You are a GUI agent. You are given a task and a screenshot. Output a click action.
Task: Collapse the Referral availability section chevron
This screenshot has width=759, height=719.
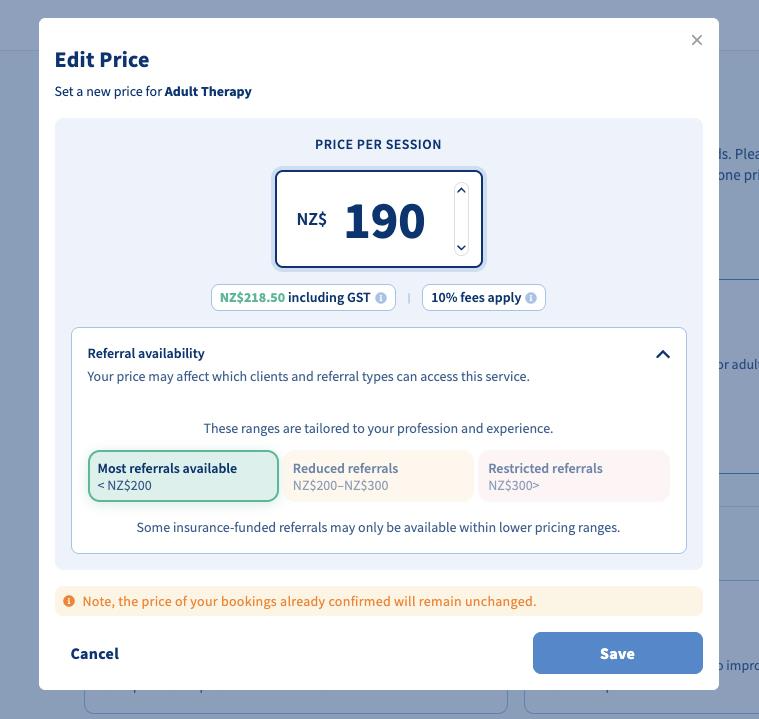point(663,354)
